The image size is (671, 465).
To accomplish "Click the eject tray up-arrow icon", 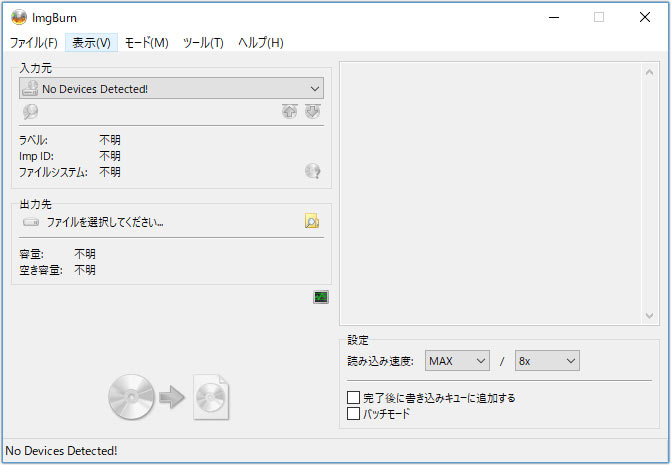I will [x=290, y=112].
